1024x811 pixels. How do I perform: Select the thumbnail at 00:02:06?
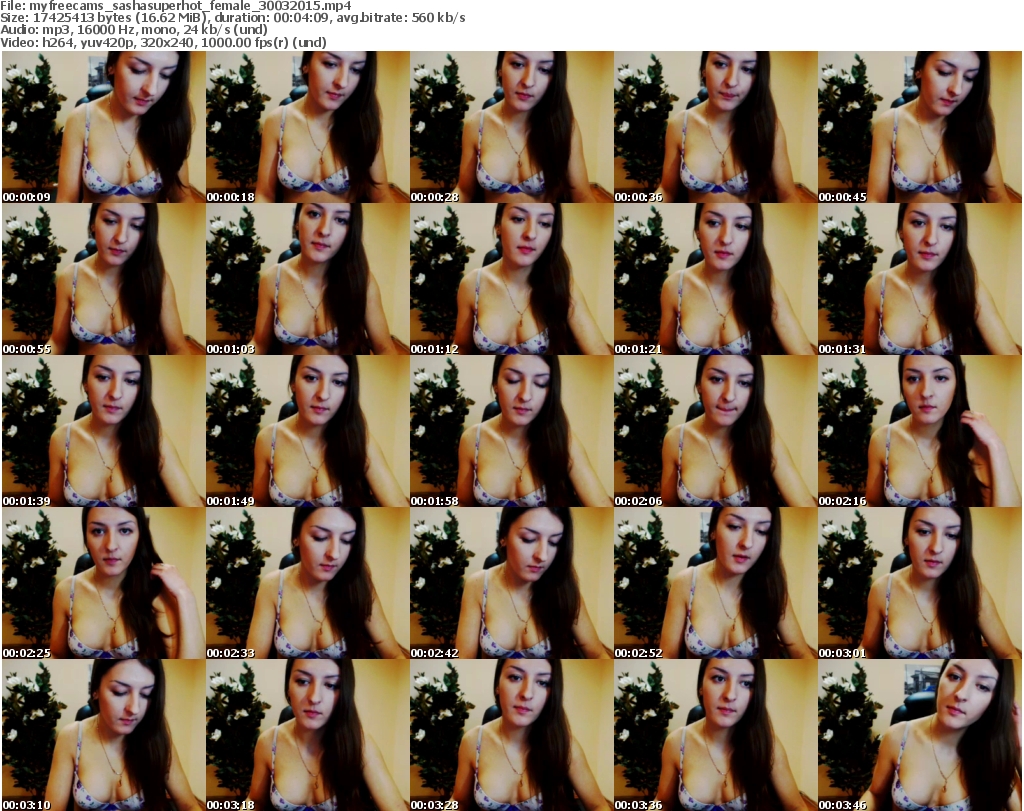(x=716, y=432)
